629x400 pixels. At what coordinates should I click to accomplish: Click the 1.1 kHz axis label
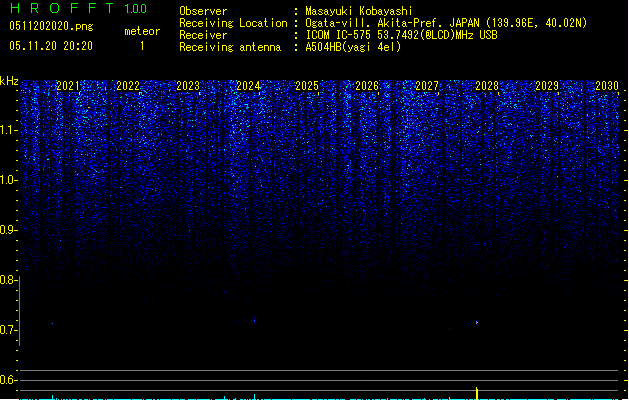[8, 130]
